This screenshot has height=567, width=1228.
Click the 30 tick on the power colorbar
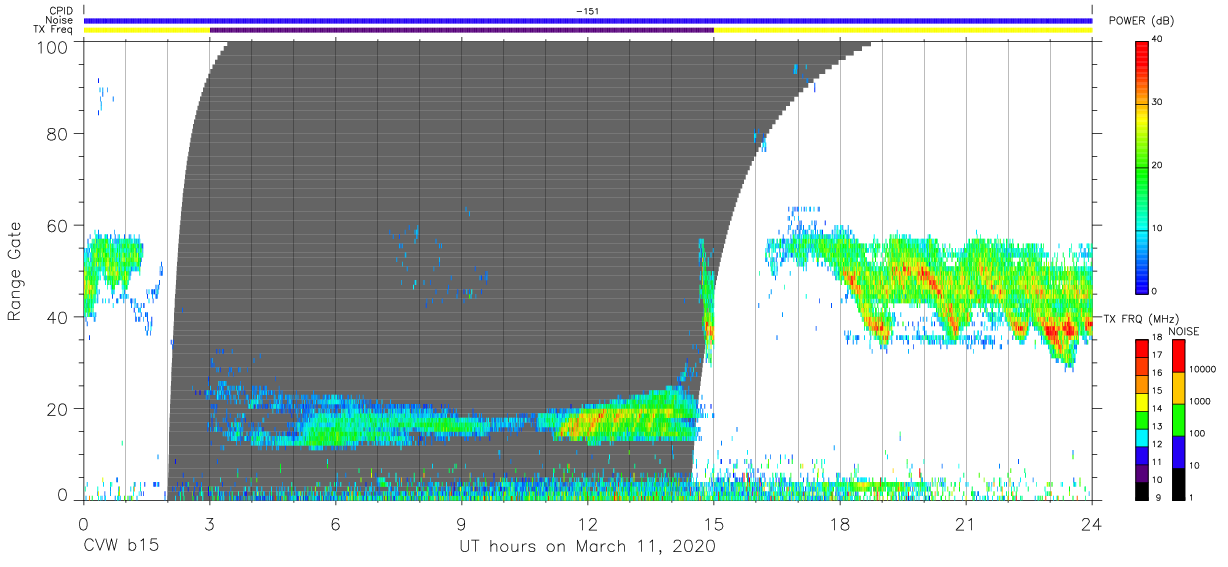tap(1159, 103)
